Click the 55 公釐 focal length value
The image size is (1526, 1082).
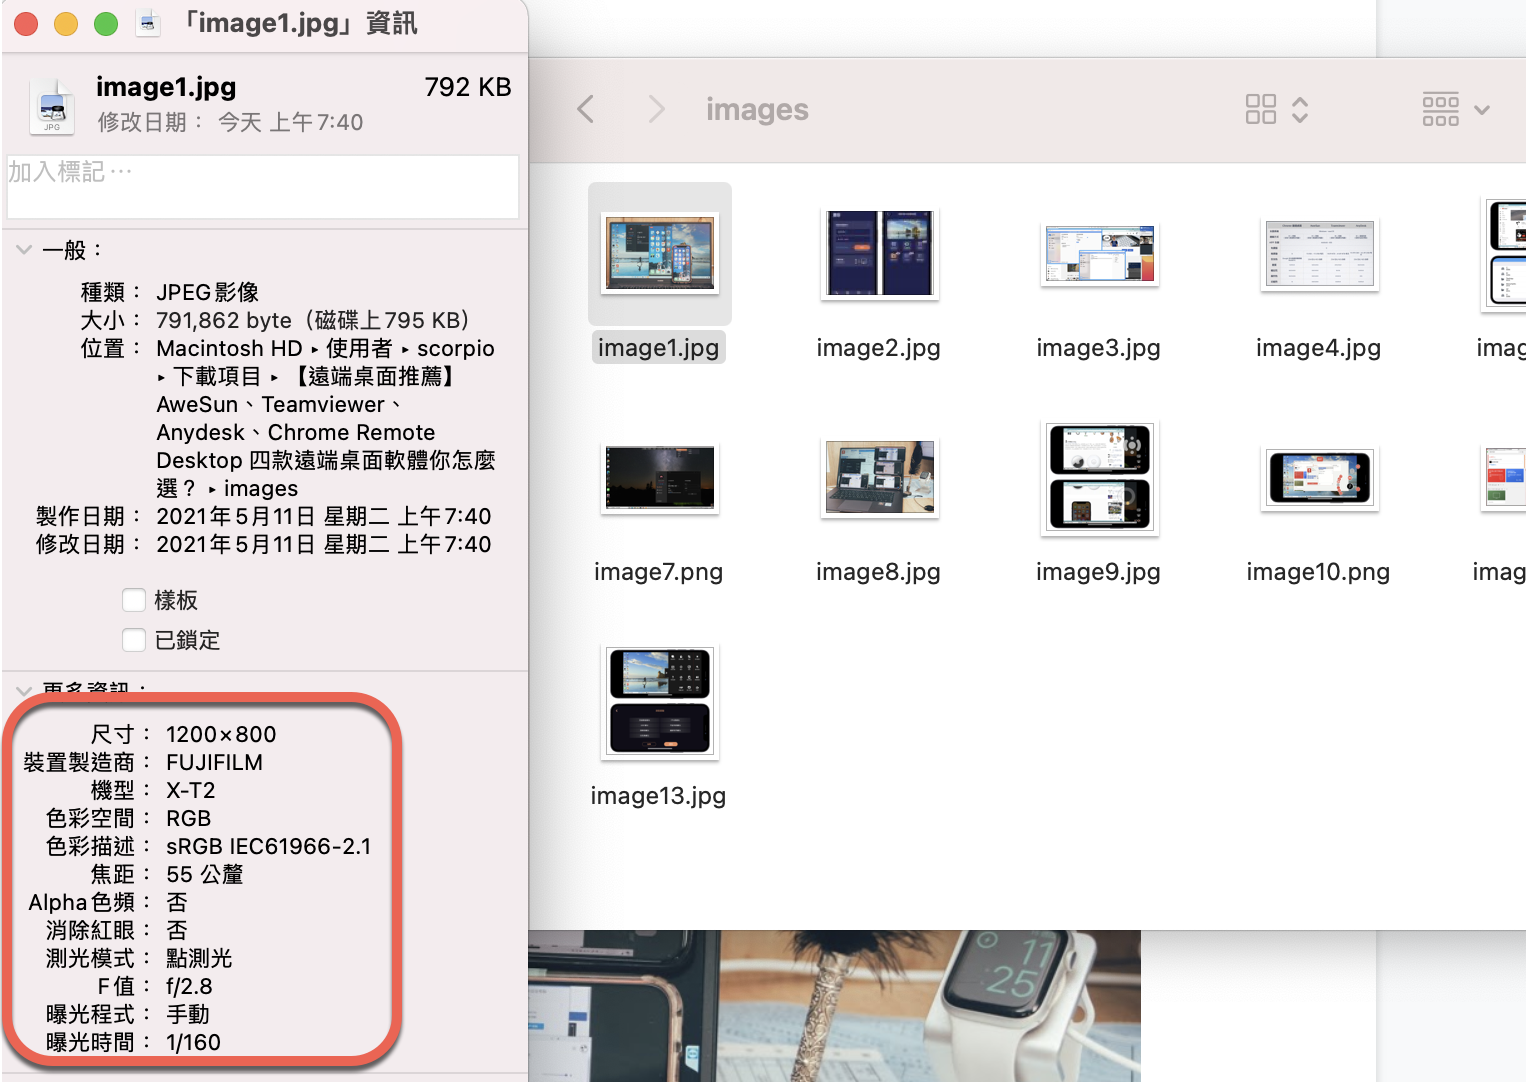[205, 874]
